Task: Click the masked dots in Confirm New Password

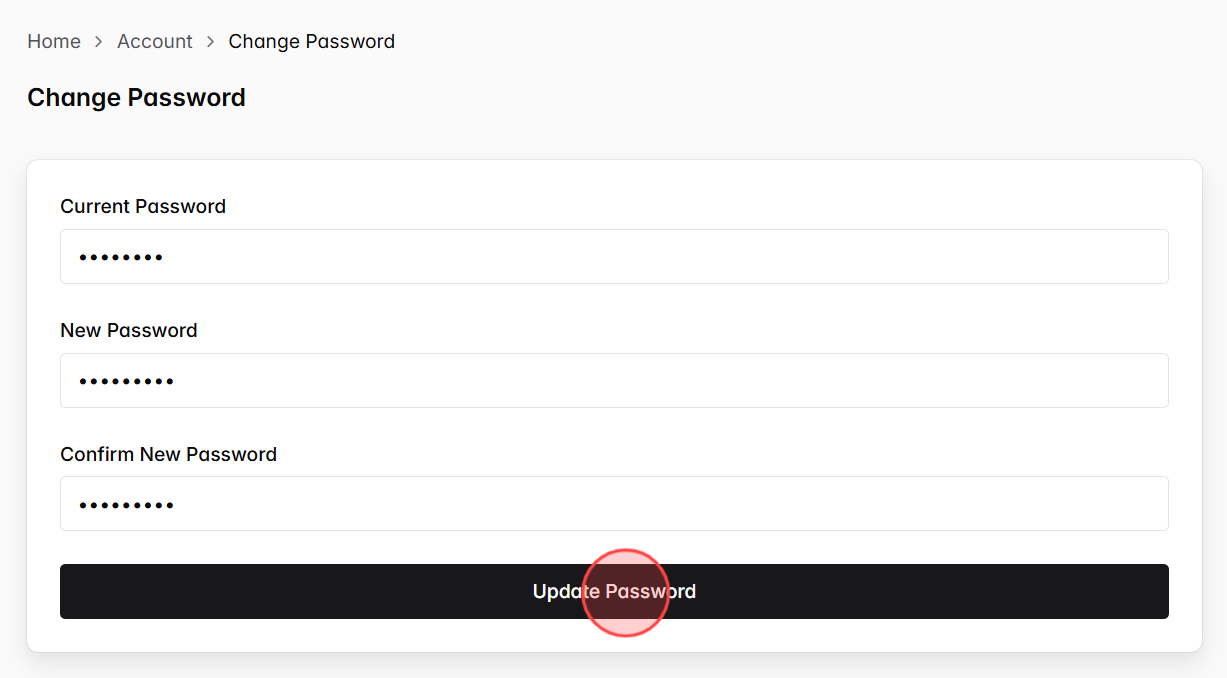Action: coord(126,503)
